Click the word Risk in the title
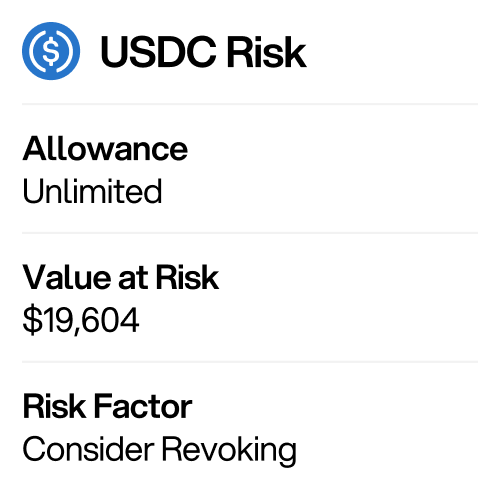500x500 pixels. [267, 52]
